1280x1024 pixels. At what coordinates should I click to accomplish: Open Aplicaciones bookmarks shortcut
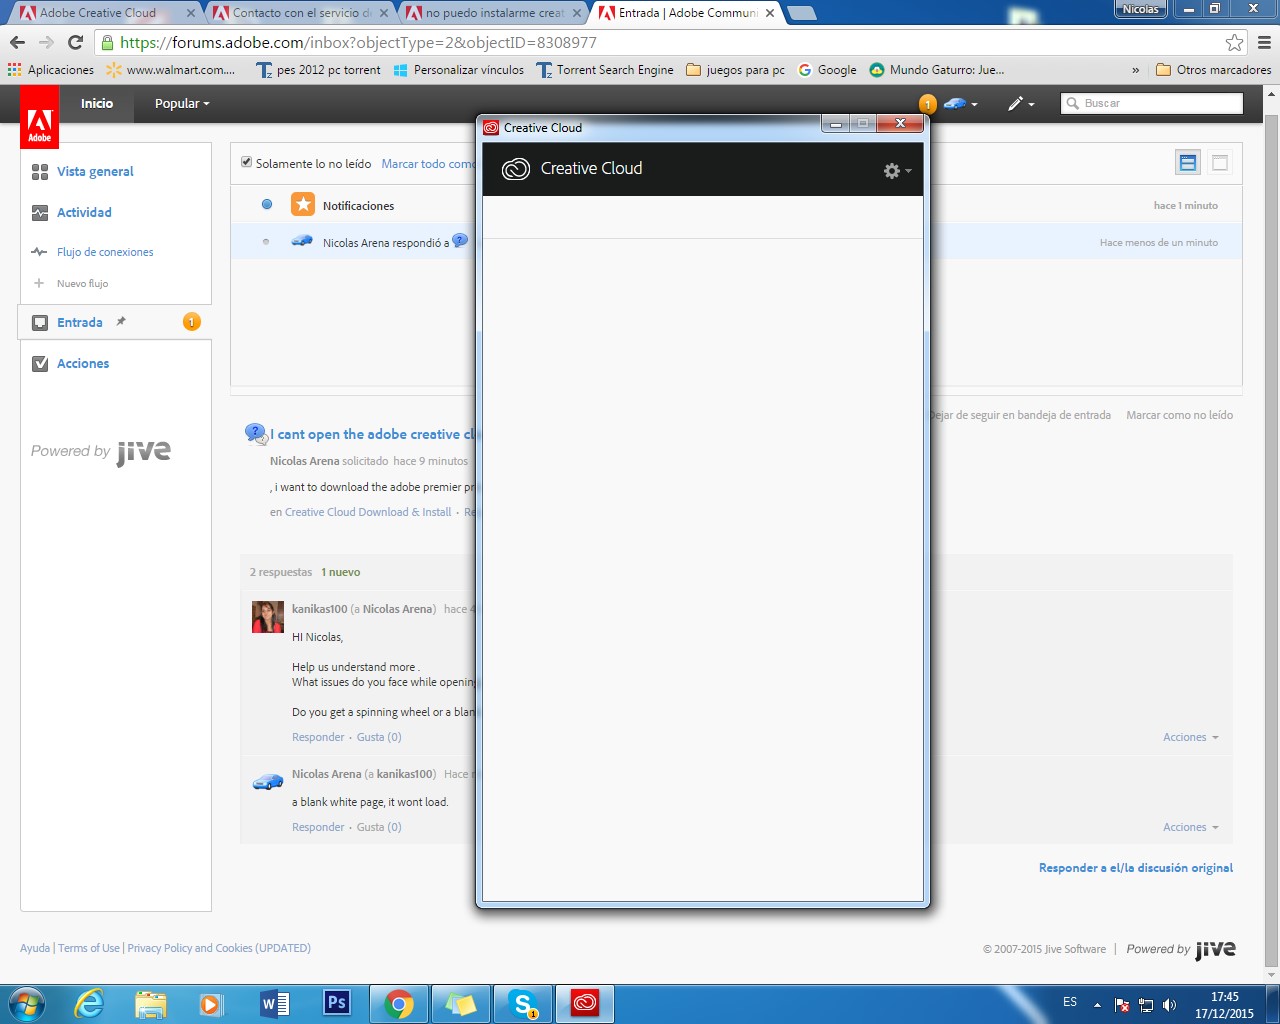tap(50, 70)
